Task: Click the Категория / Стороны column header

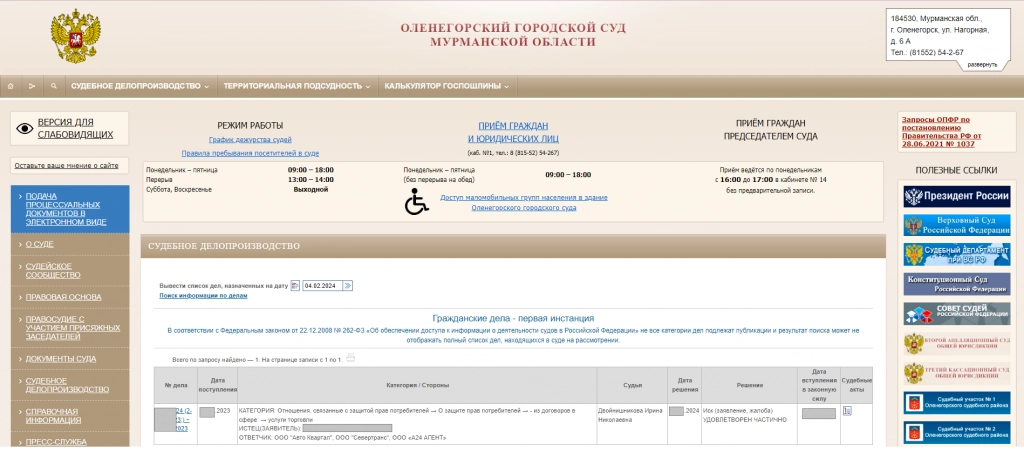Action: coord(417,385)
